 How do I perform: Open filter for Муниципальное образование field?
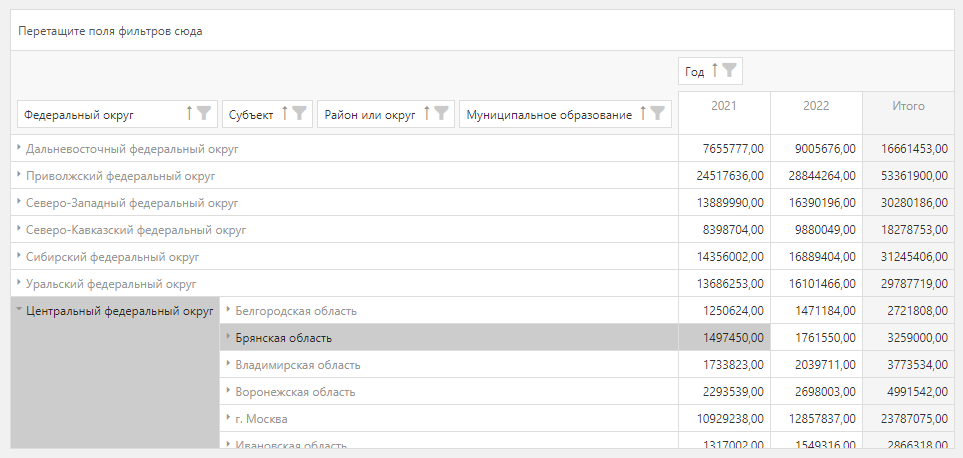[x=657, y=114]
